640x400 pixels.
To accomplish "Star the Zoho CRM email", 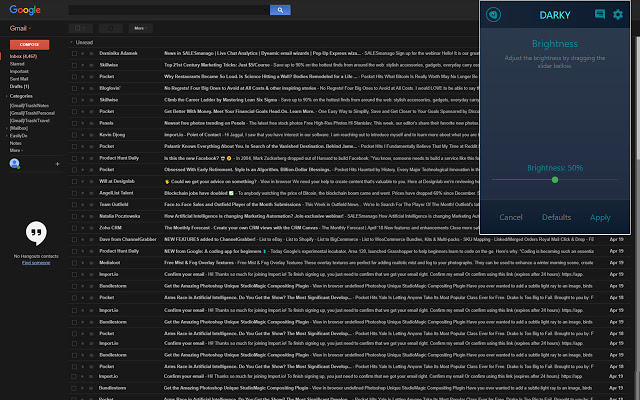I will (x=83, y=228).
